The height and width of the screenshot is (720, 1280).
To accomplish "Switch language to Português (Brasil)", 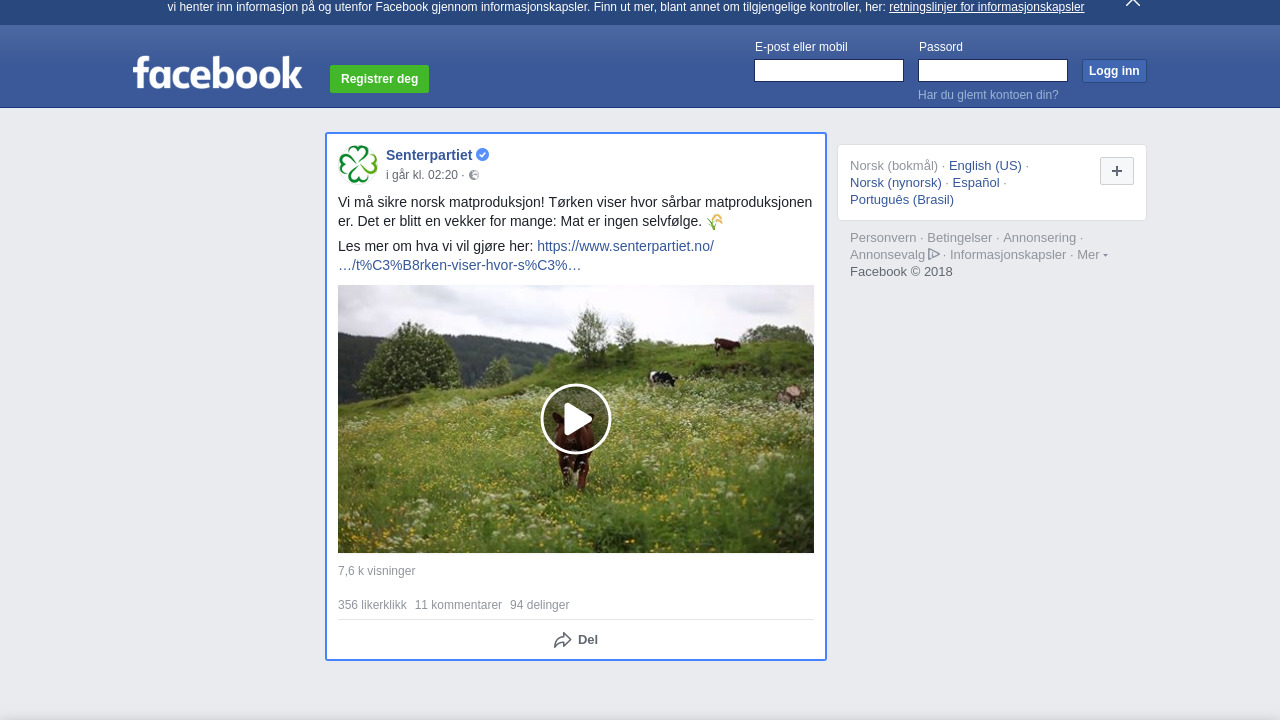I will click(x=902, y=200).
